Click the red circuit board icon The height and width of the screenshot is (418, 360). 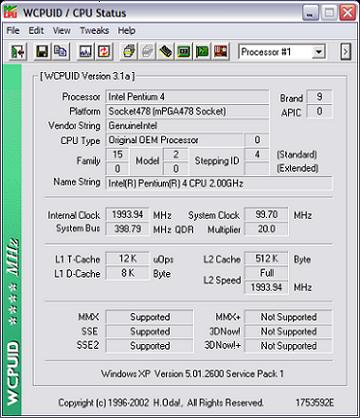pyautogui.click(x=221, y=52)
